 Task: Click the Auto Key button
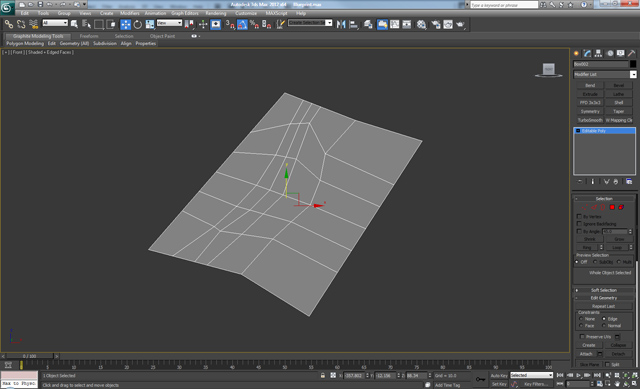point(499,376)
